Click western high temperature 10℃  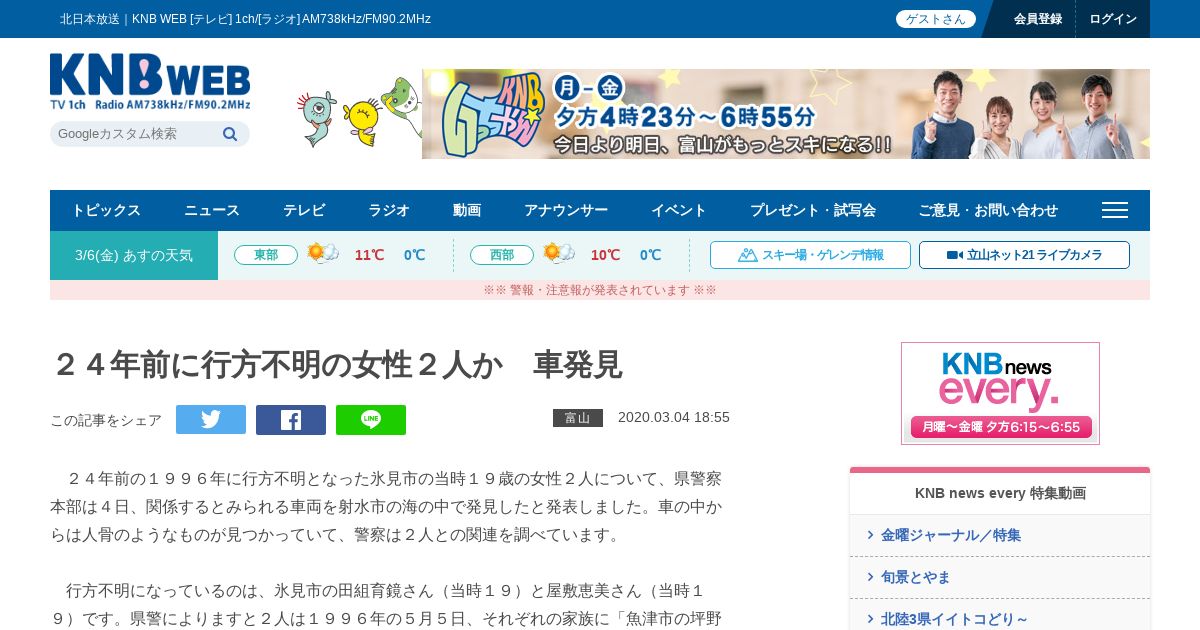point(605,255)
